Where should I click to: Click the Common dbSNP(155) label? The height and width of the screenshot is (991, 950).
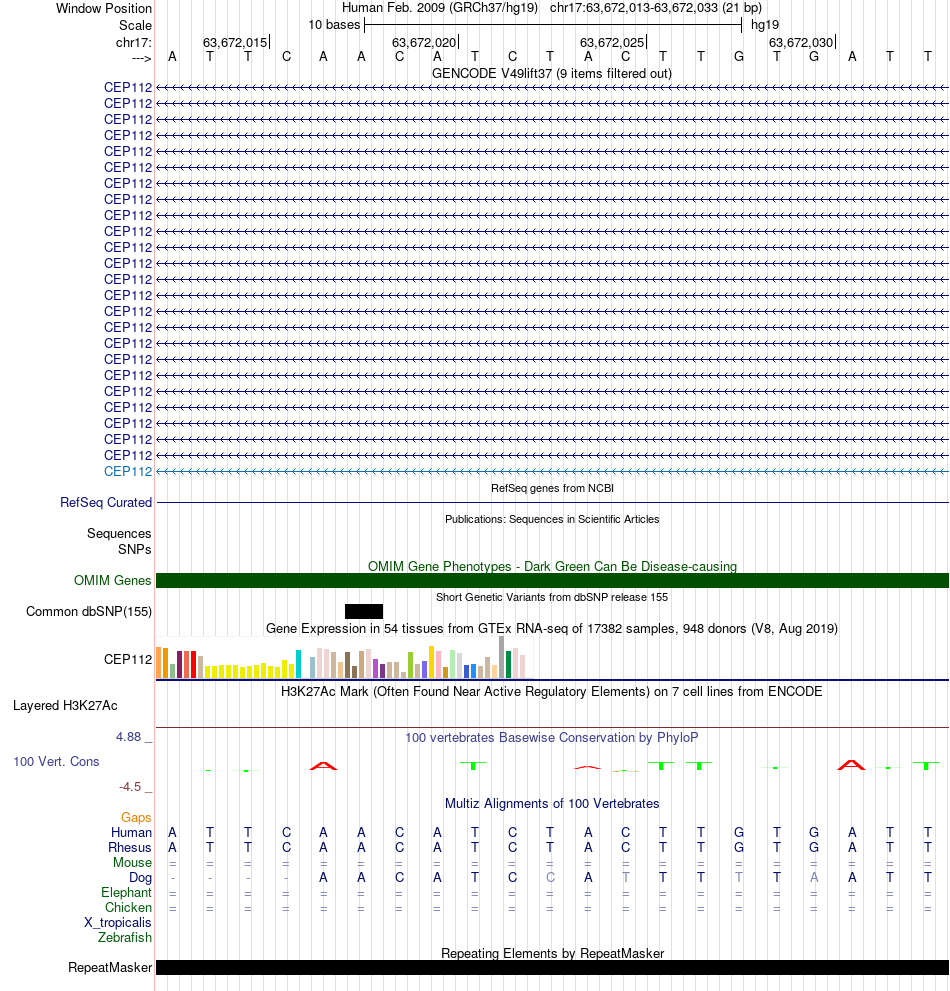[x=89, y=611]
